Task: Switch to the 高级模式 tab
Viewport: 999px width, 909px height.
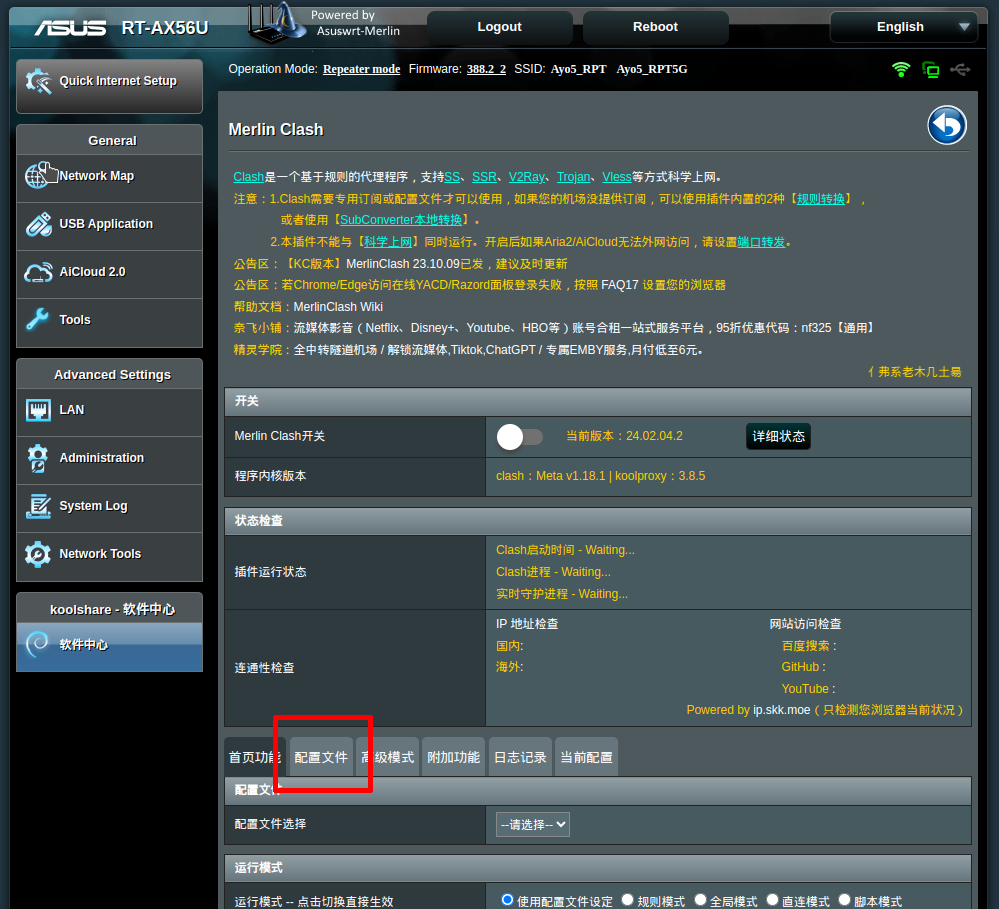Action: point(387,757)
